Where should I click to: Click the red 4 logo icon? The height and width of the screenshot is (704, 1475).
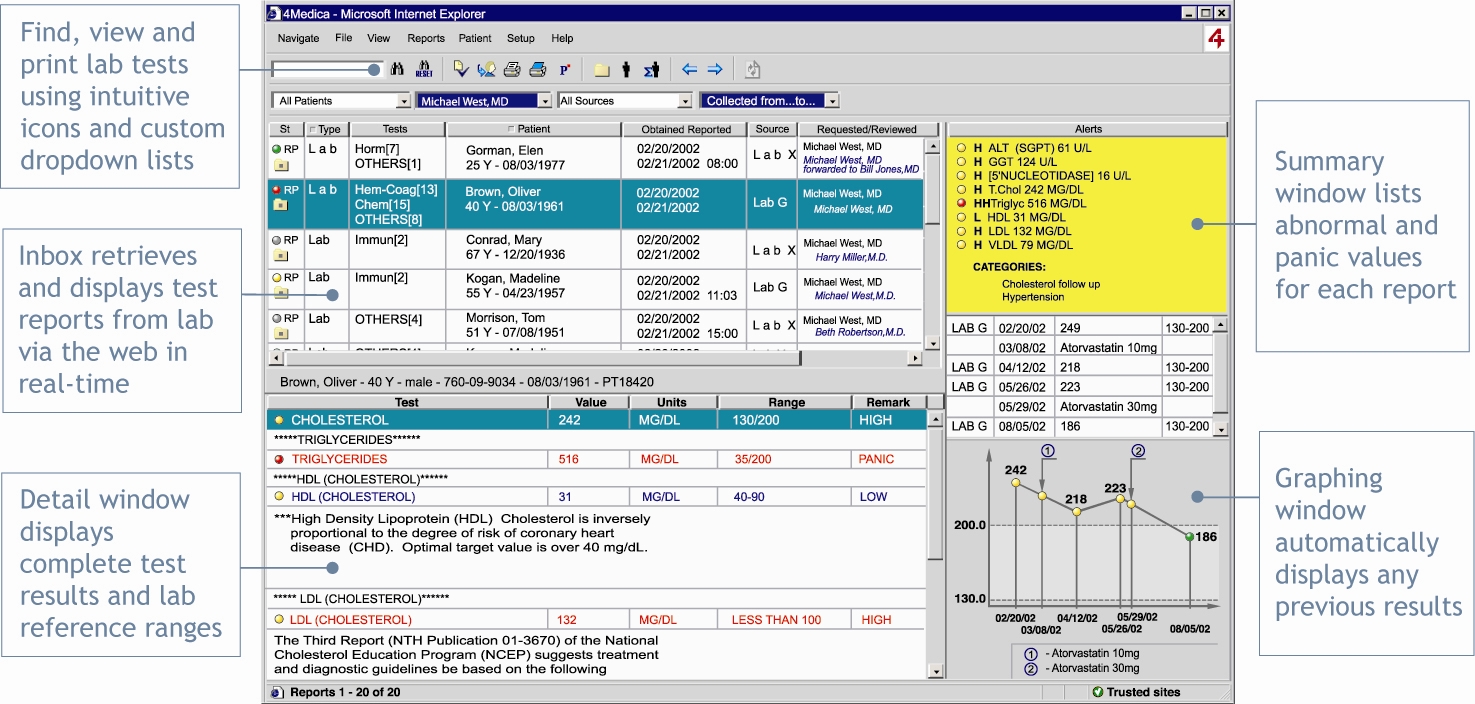coord(1216,39)
